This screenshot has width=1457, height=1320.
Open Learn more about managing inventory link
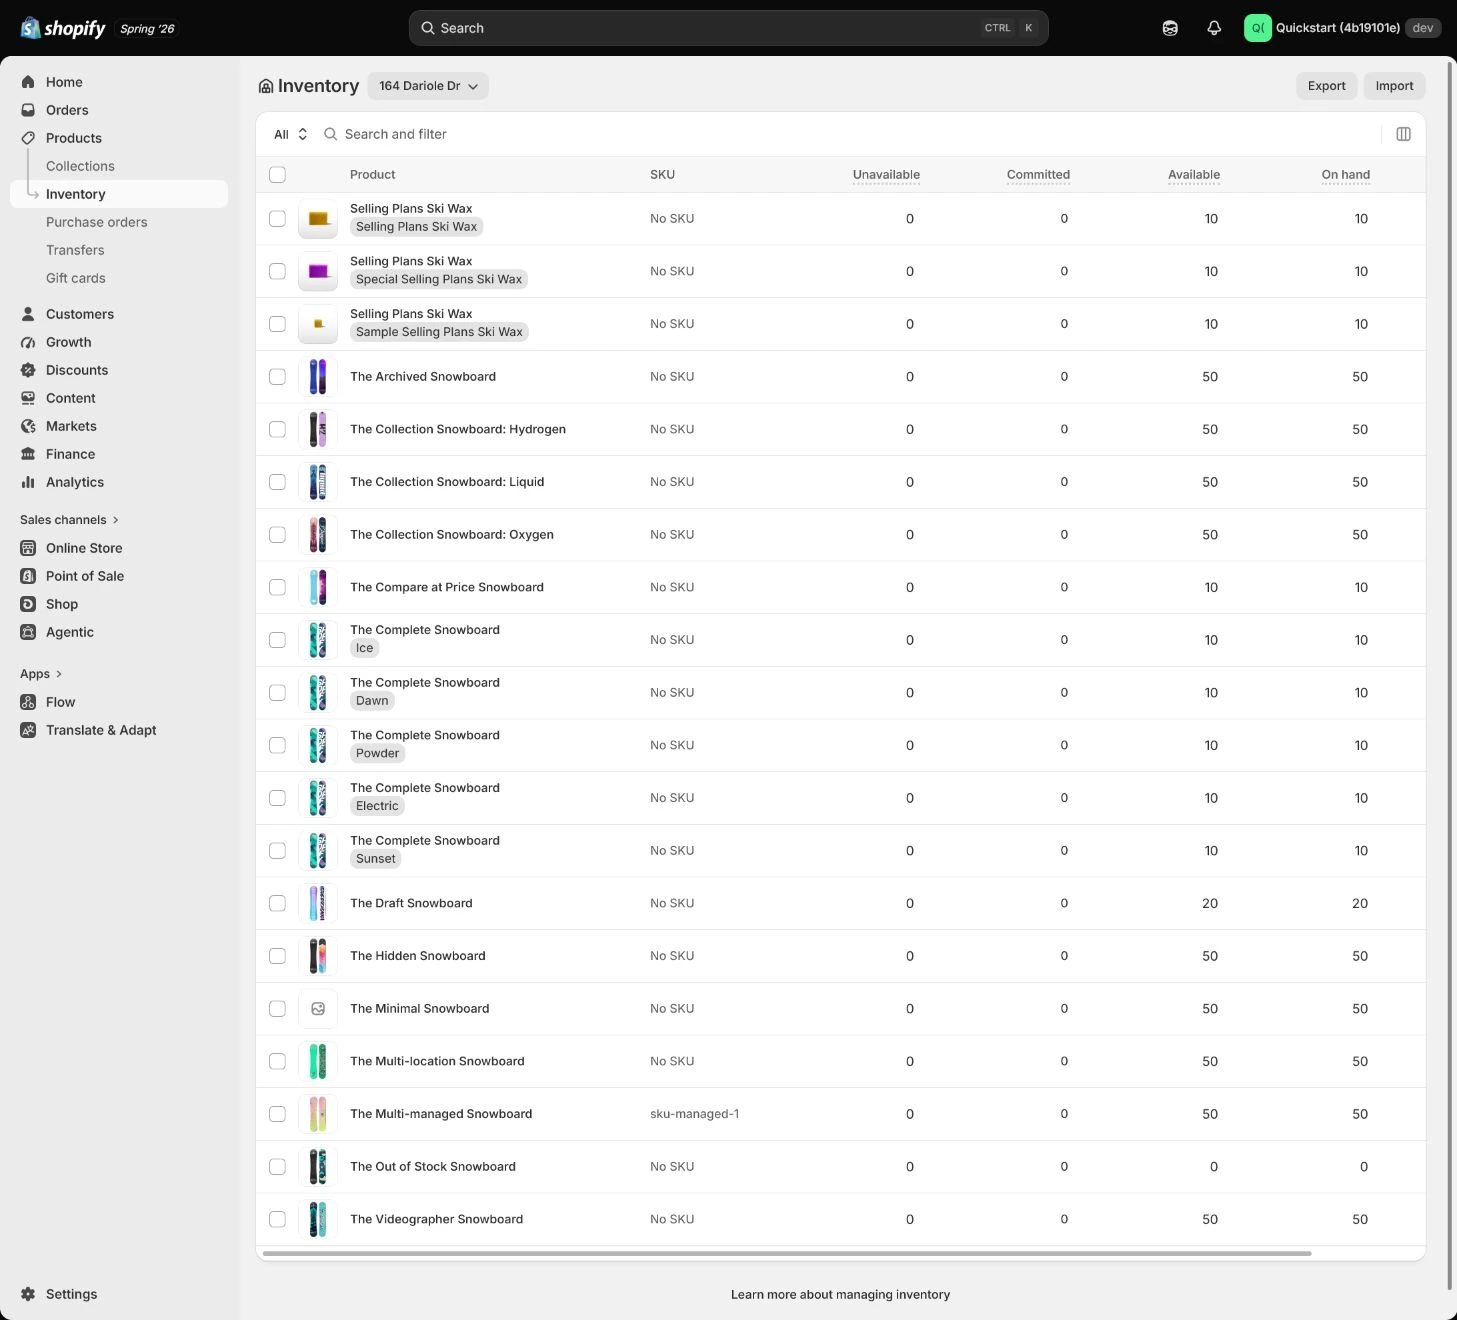click(840, 1294)
